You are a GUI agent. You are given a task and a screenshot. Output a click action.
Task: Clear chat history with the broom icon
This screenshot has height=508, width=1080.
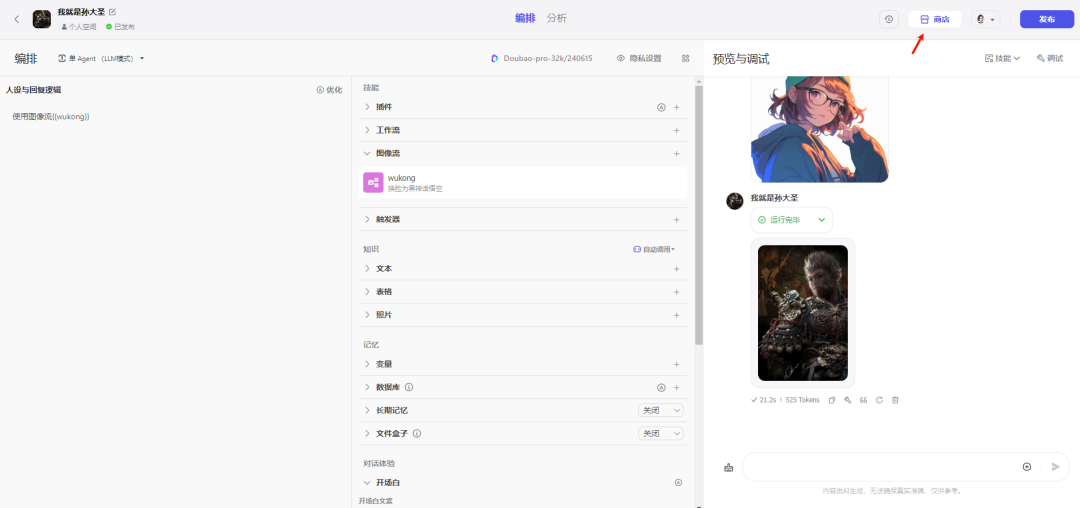729,467
